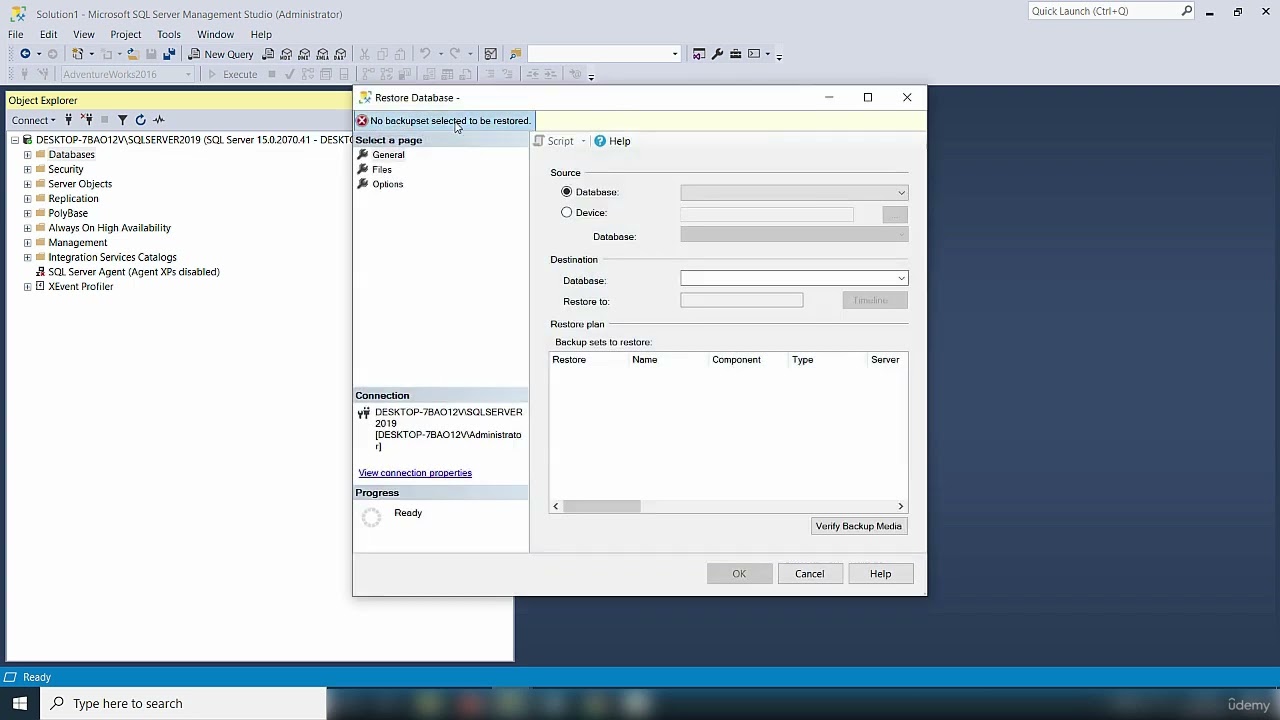Open the toolbar find combo box dropdown

(x=675, y=54)
